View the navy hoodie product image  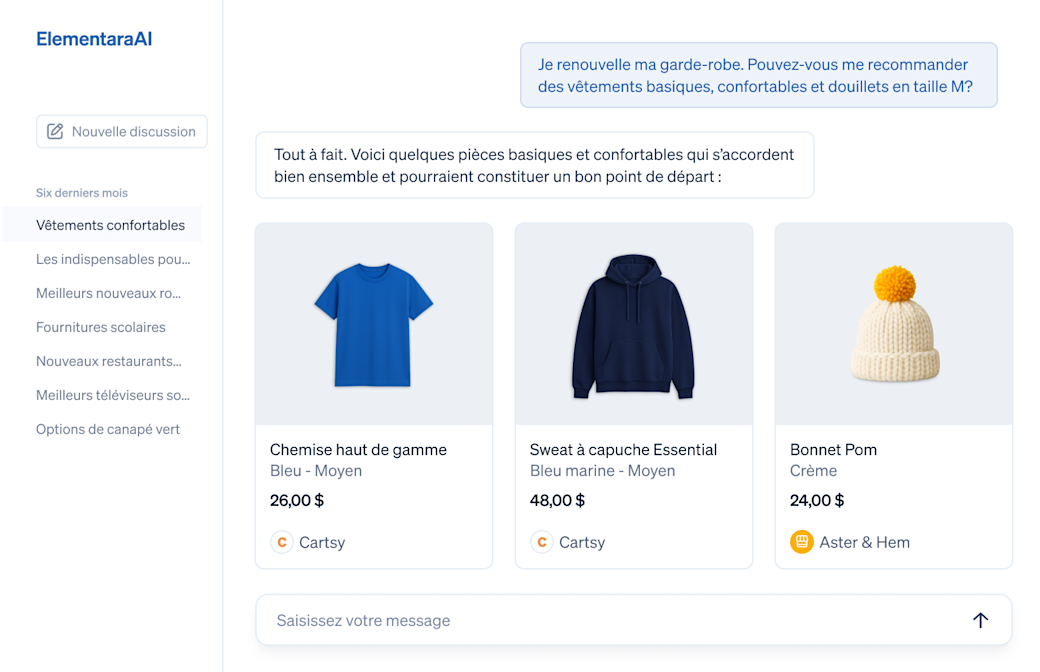click(x=634, y=324)
